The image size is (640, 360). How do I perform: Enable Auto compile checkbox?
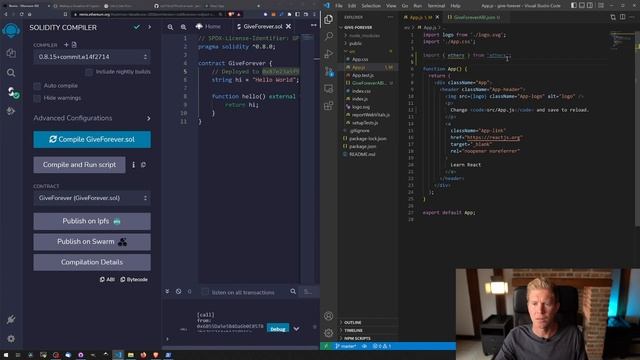pyautogui.click(x=37, y=86)
